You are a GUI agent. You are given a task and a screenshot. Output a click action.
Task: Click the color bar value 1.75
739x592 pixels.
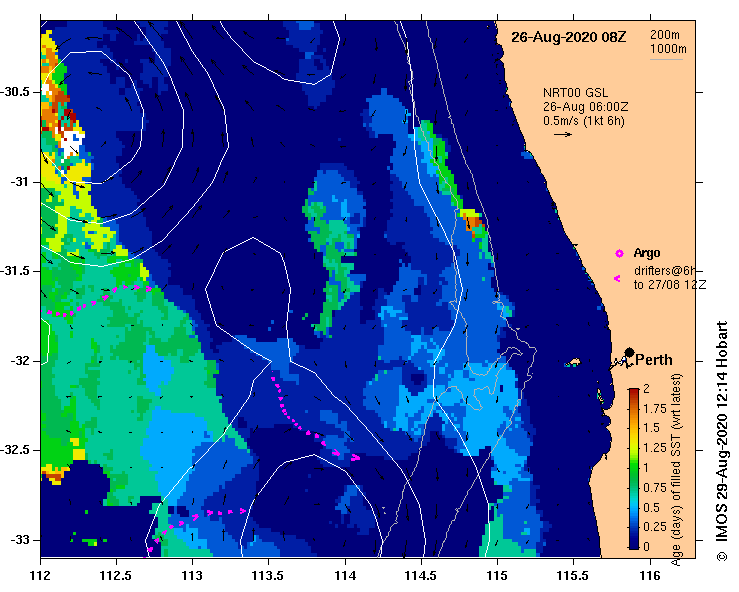pyautogui.click(x=655, y=409)
